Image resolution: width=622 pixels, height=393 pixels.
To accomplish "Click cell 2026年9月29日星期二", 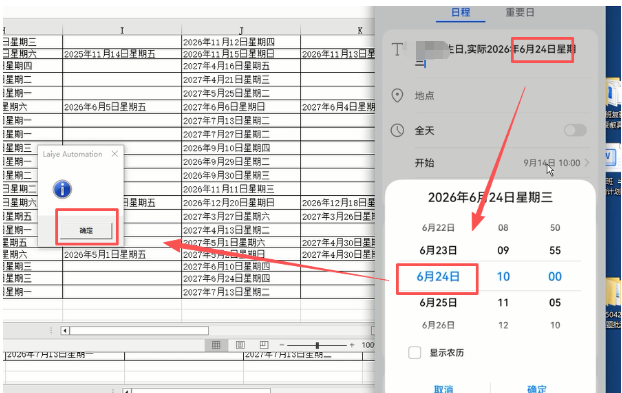I will point(241,162).
